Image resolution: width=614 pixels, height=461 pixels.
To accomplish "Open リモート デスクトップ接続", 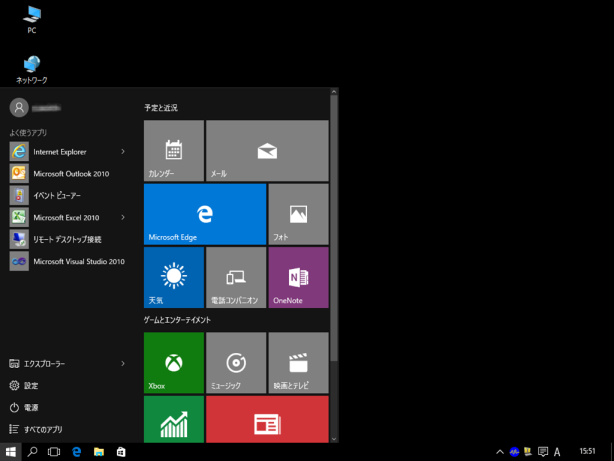I will coord(67,239).
